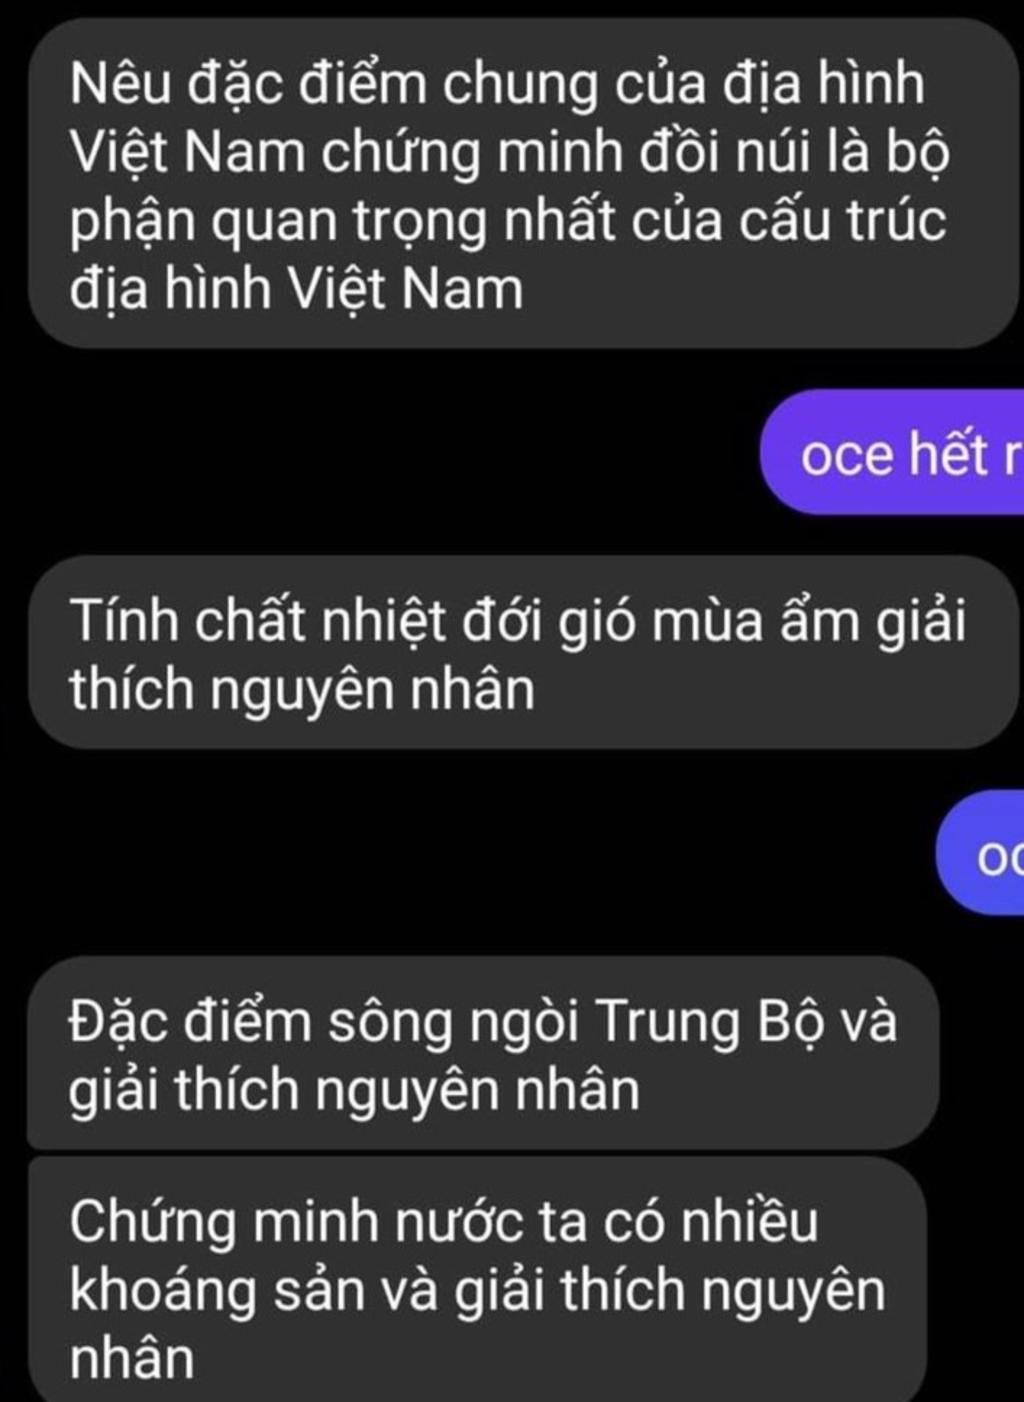Tap the partially visible purple "oc" bubble
Image resolution: width=1024 pixels, height=1402 pixels.
[982, 853]
